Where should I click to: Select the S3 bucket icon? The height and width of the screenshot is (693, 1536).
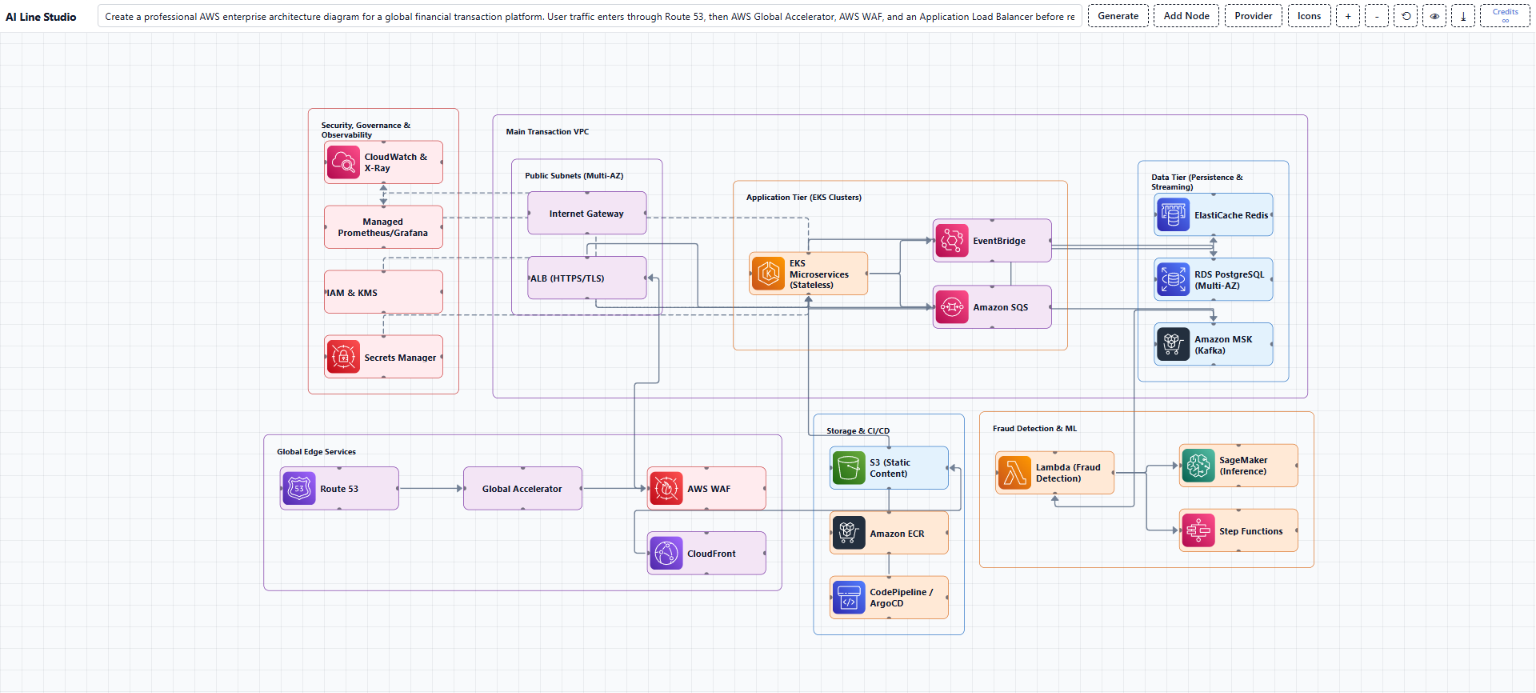point(849,468)
